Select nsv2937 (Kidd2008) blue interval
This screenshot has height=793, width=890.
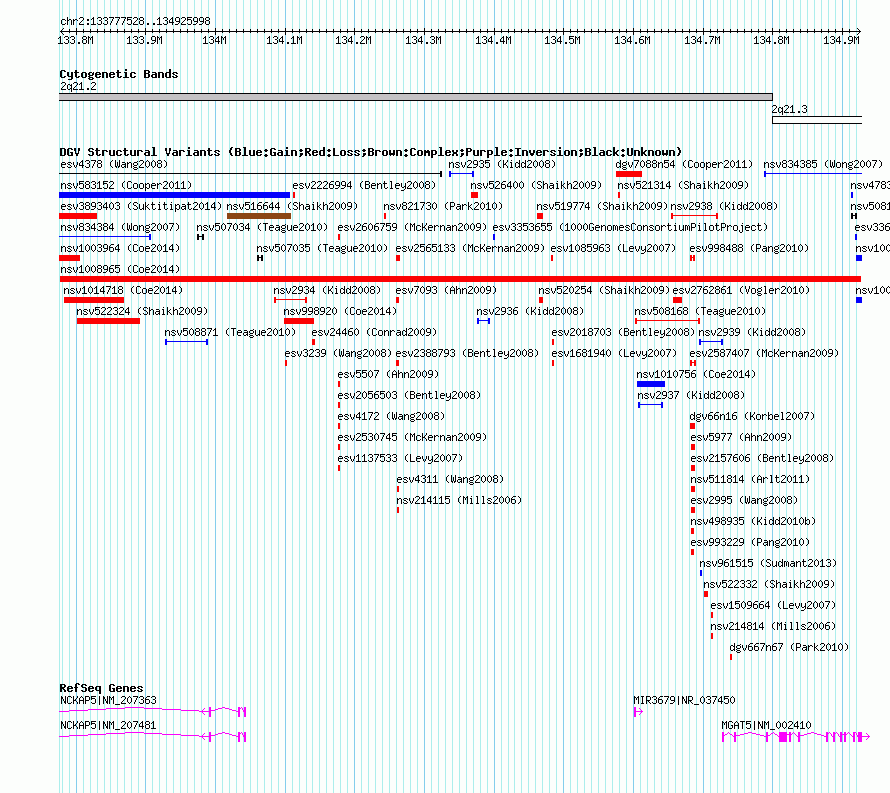tap(650, 405)
